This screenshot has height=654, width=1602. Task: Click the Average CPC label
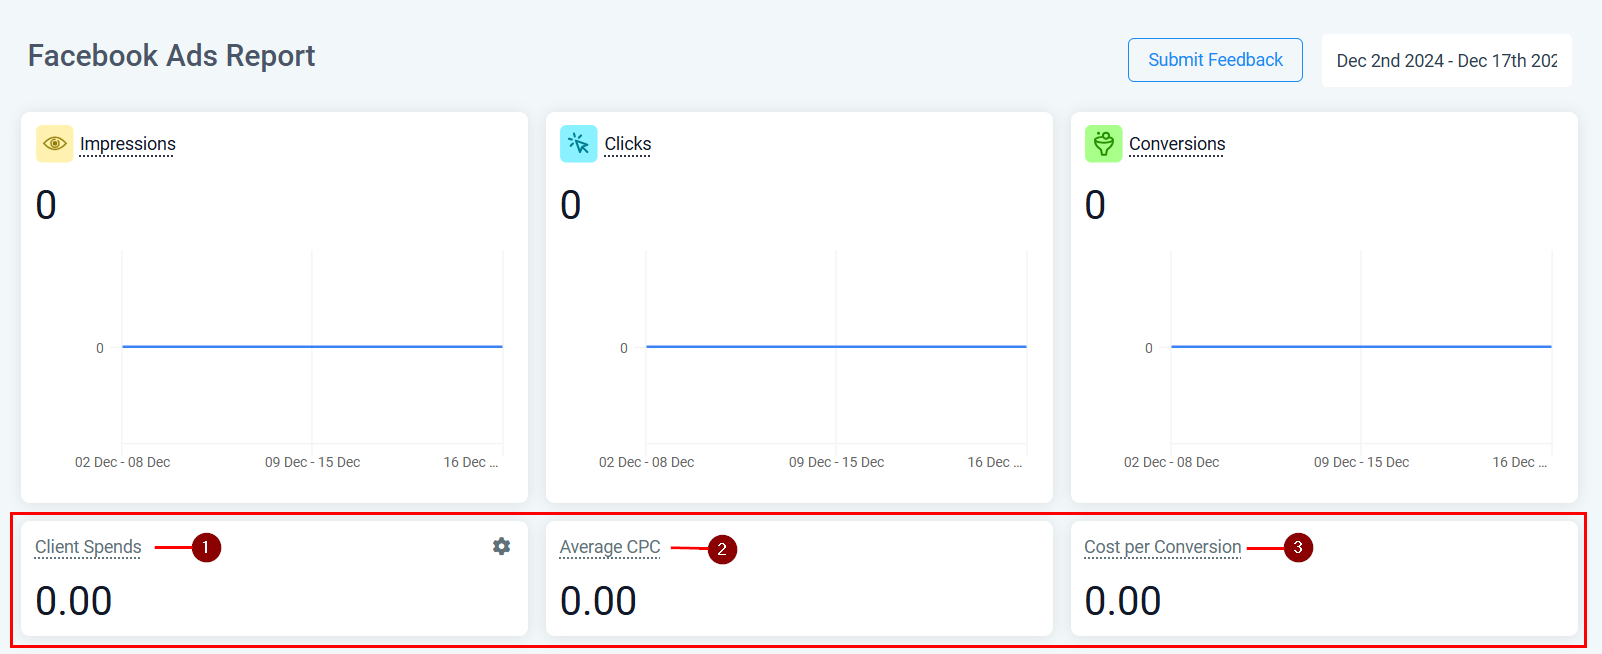pyautogui.click(x=610, y=547)
